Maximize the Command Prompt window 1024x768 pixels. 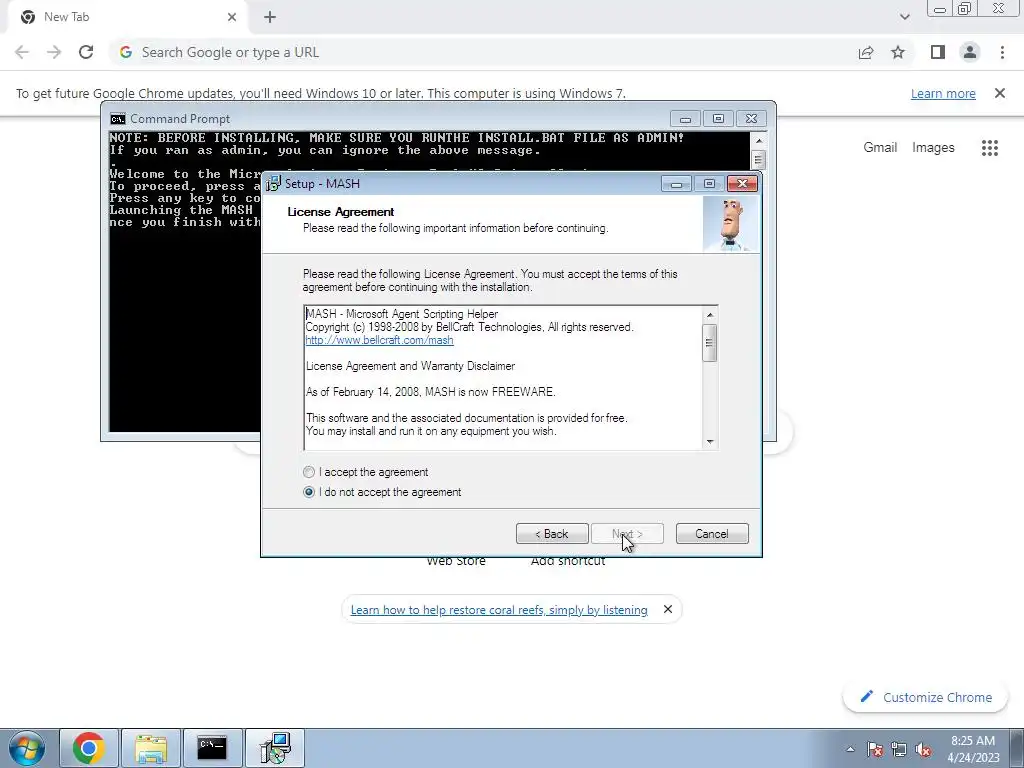coord(718,119)
